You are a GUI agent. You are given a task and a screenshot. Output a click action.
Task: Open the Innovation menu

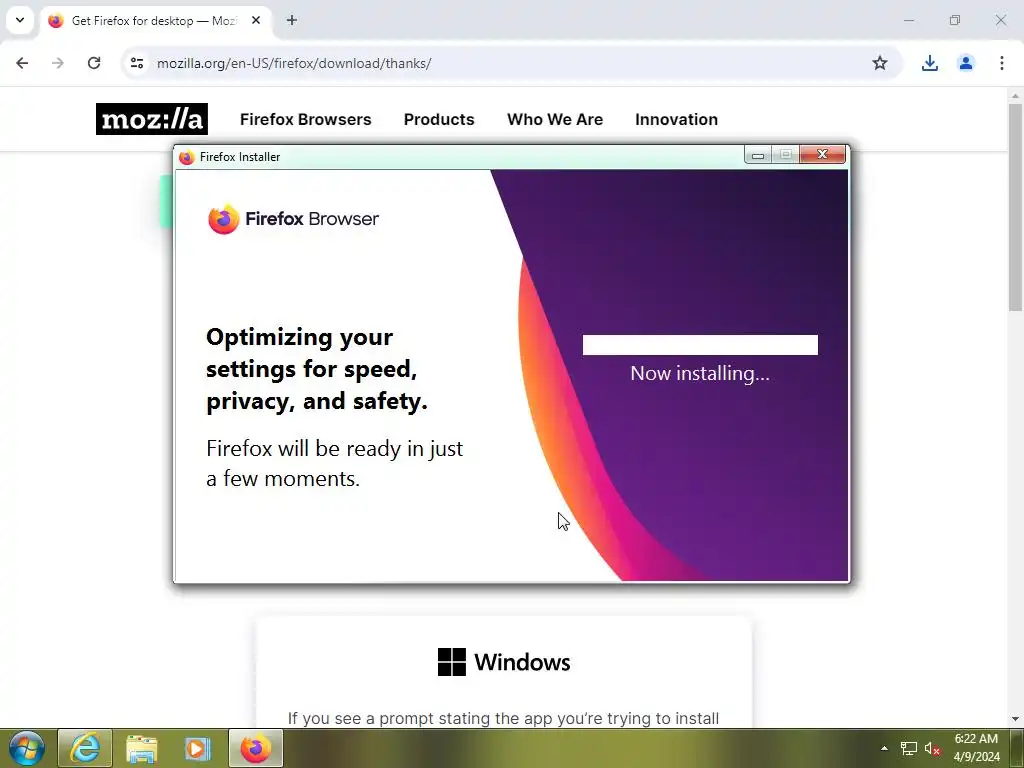(x=676, y=120)
